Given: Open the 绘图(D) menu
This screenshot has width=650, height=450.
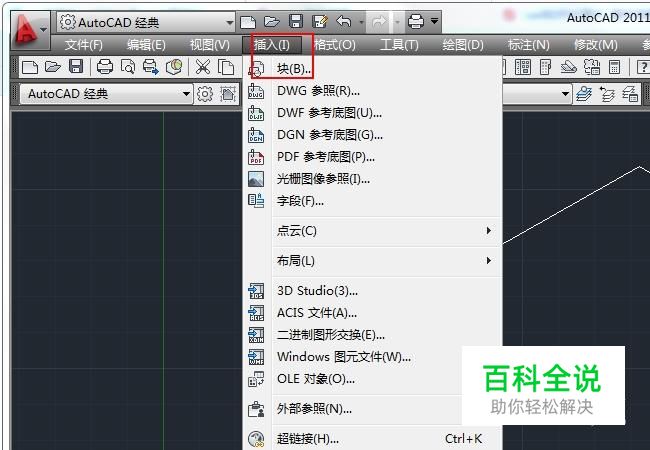Looking at the screenshot, I should point(463,44).
